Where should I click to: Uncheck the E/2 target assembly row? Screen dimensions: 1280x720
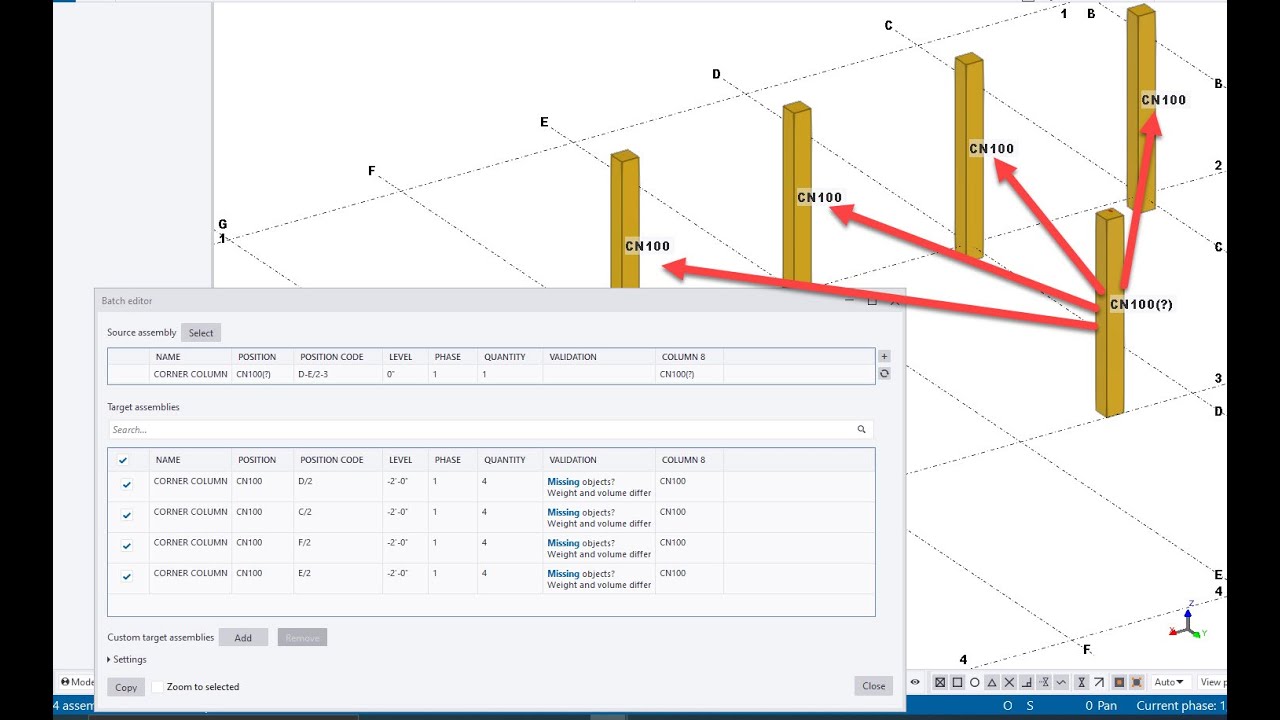[126, 577]
